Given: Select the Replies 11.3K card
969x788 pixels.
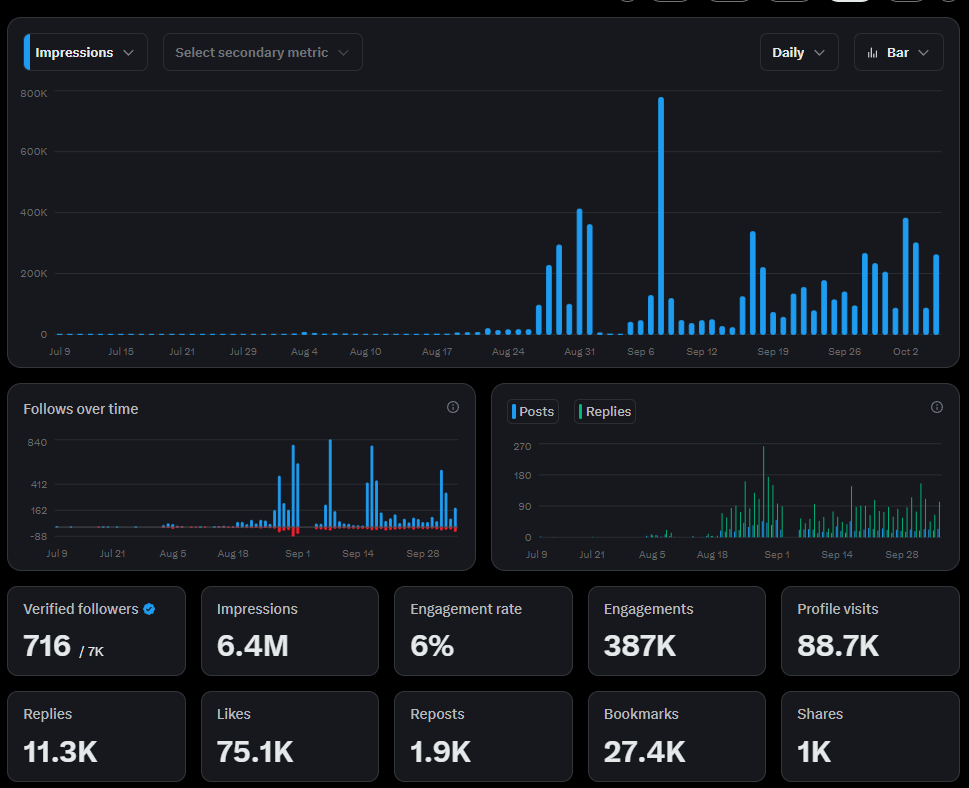Looking at the screenshot, I should 96,736.
